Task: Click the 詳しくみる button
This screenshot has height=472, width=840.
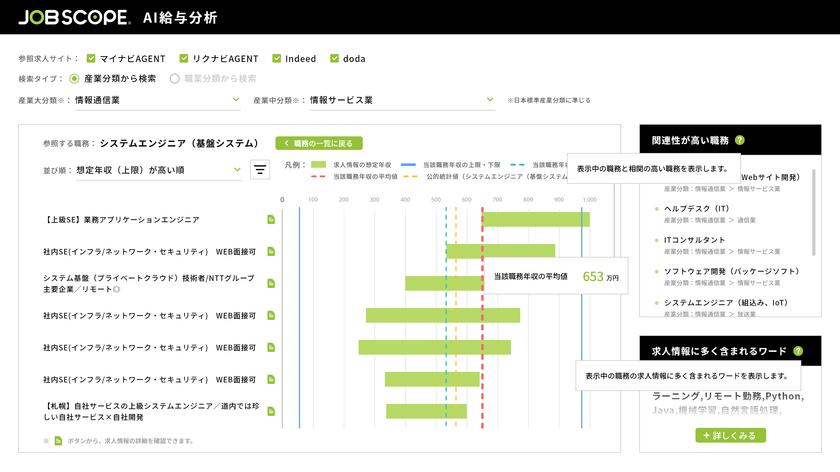Action: (731, 436)
